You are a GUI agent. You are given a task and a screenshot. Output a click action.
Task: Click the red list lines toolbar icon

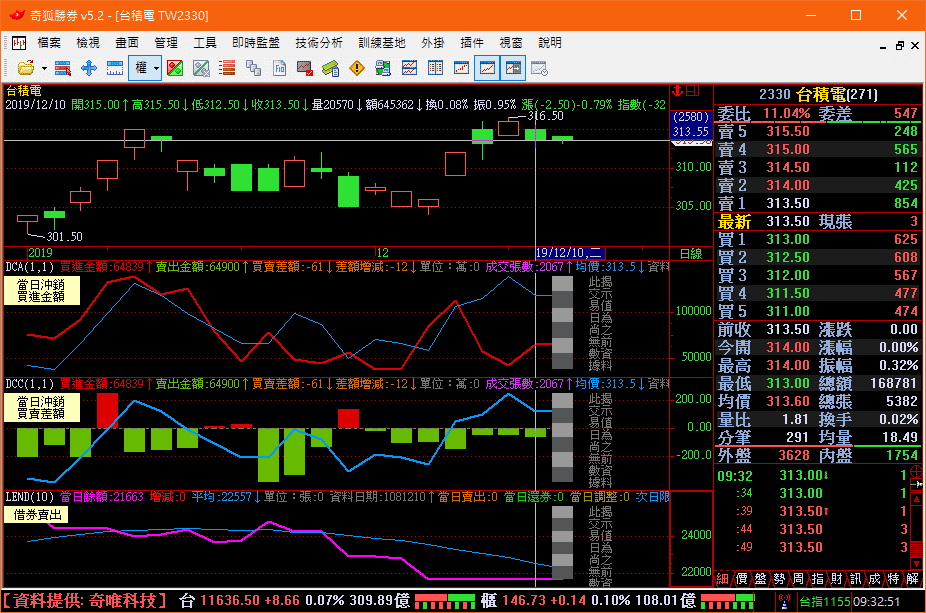227,69
